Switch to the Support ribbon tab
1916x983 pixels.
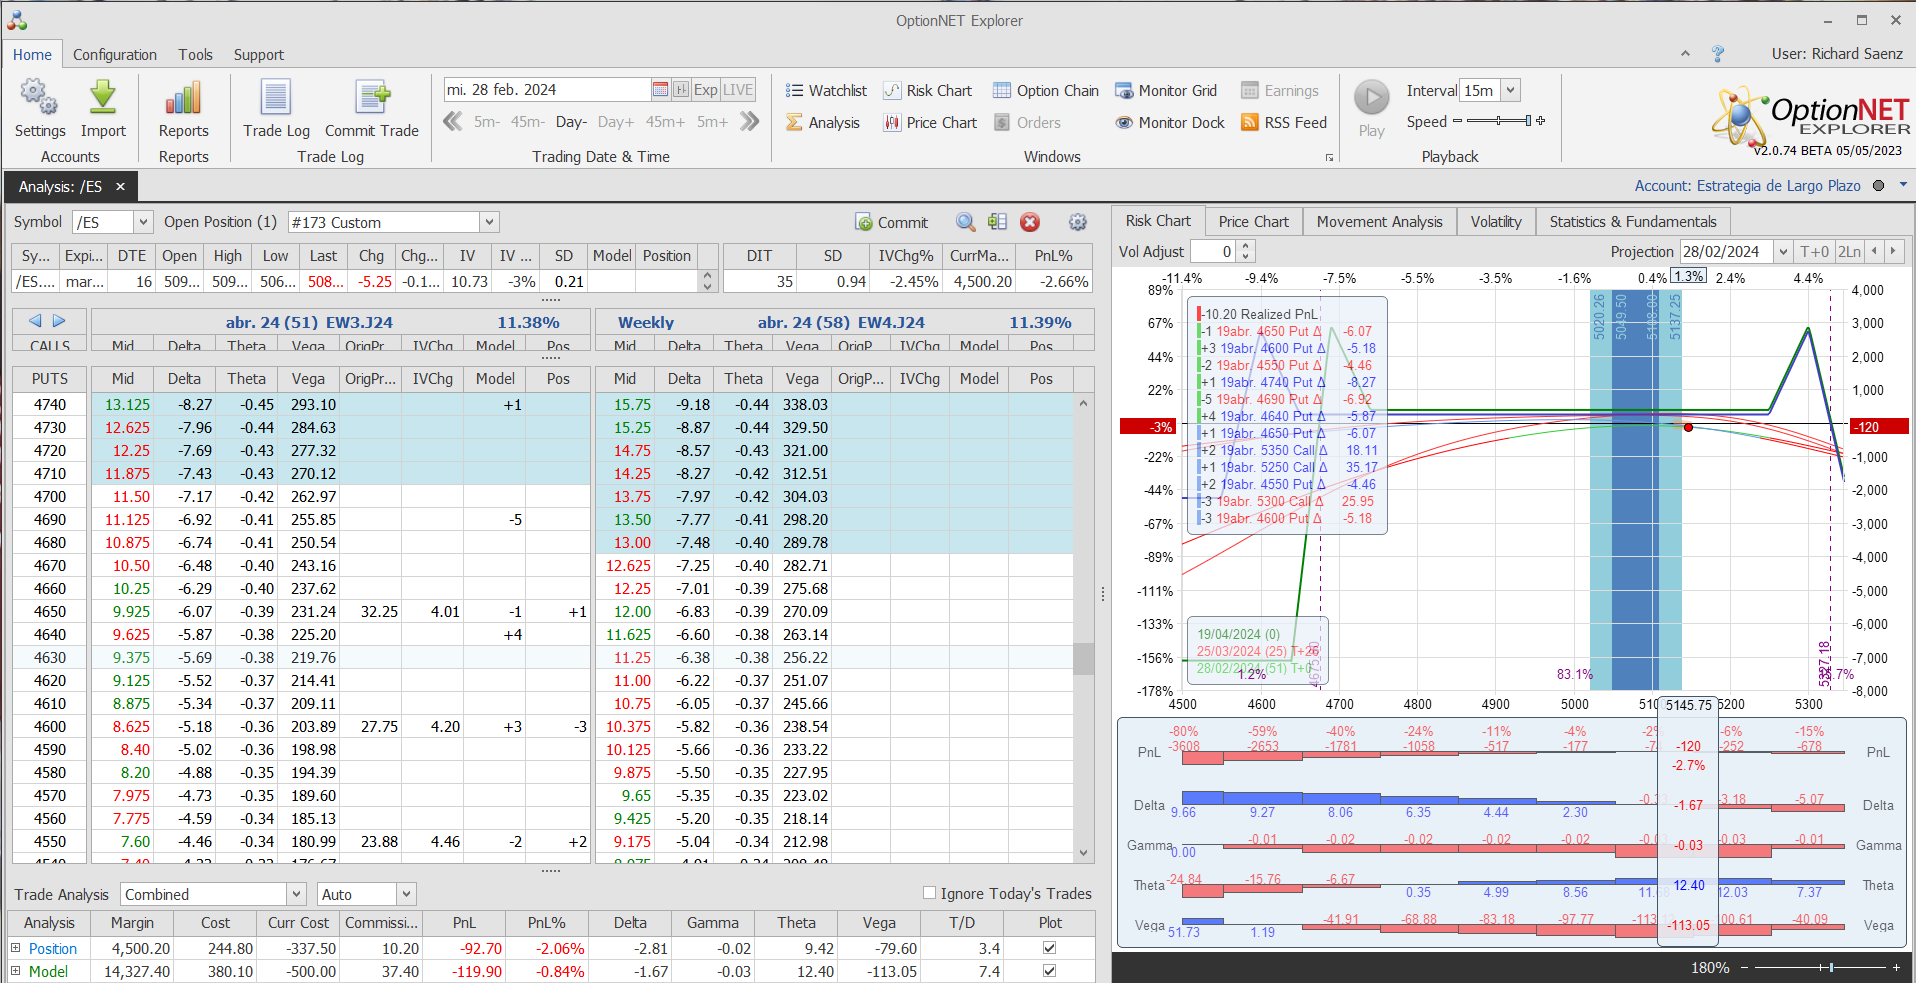tap(259, 55)
